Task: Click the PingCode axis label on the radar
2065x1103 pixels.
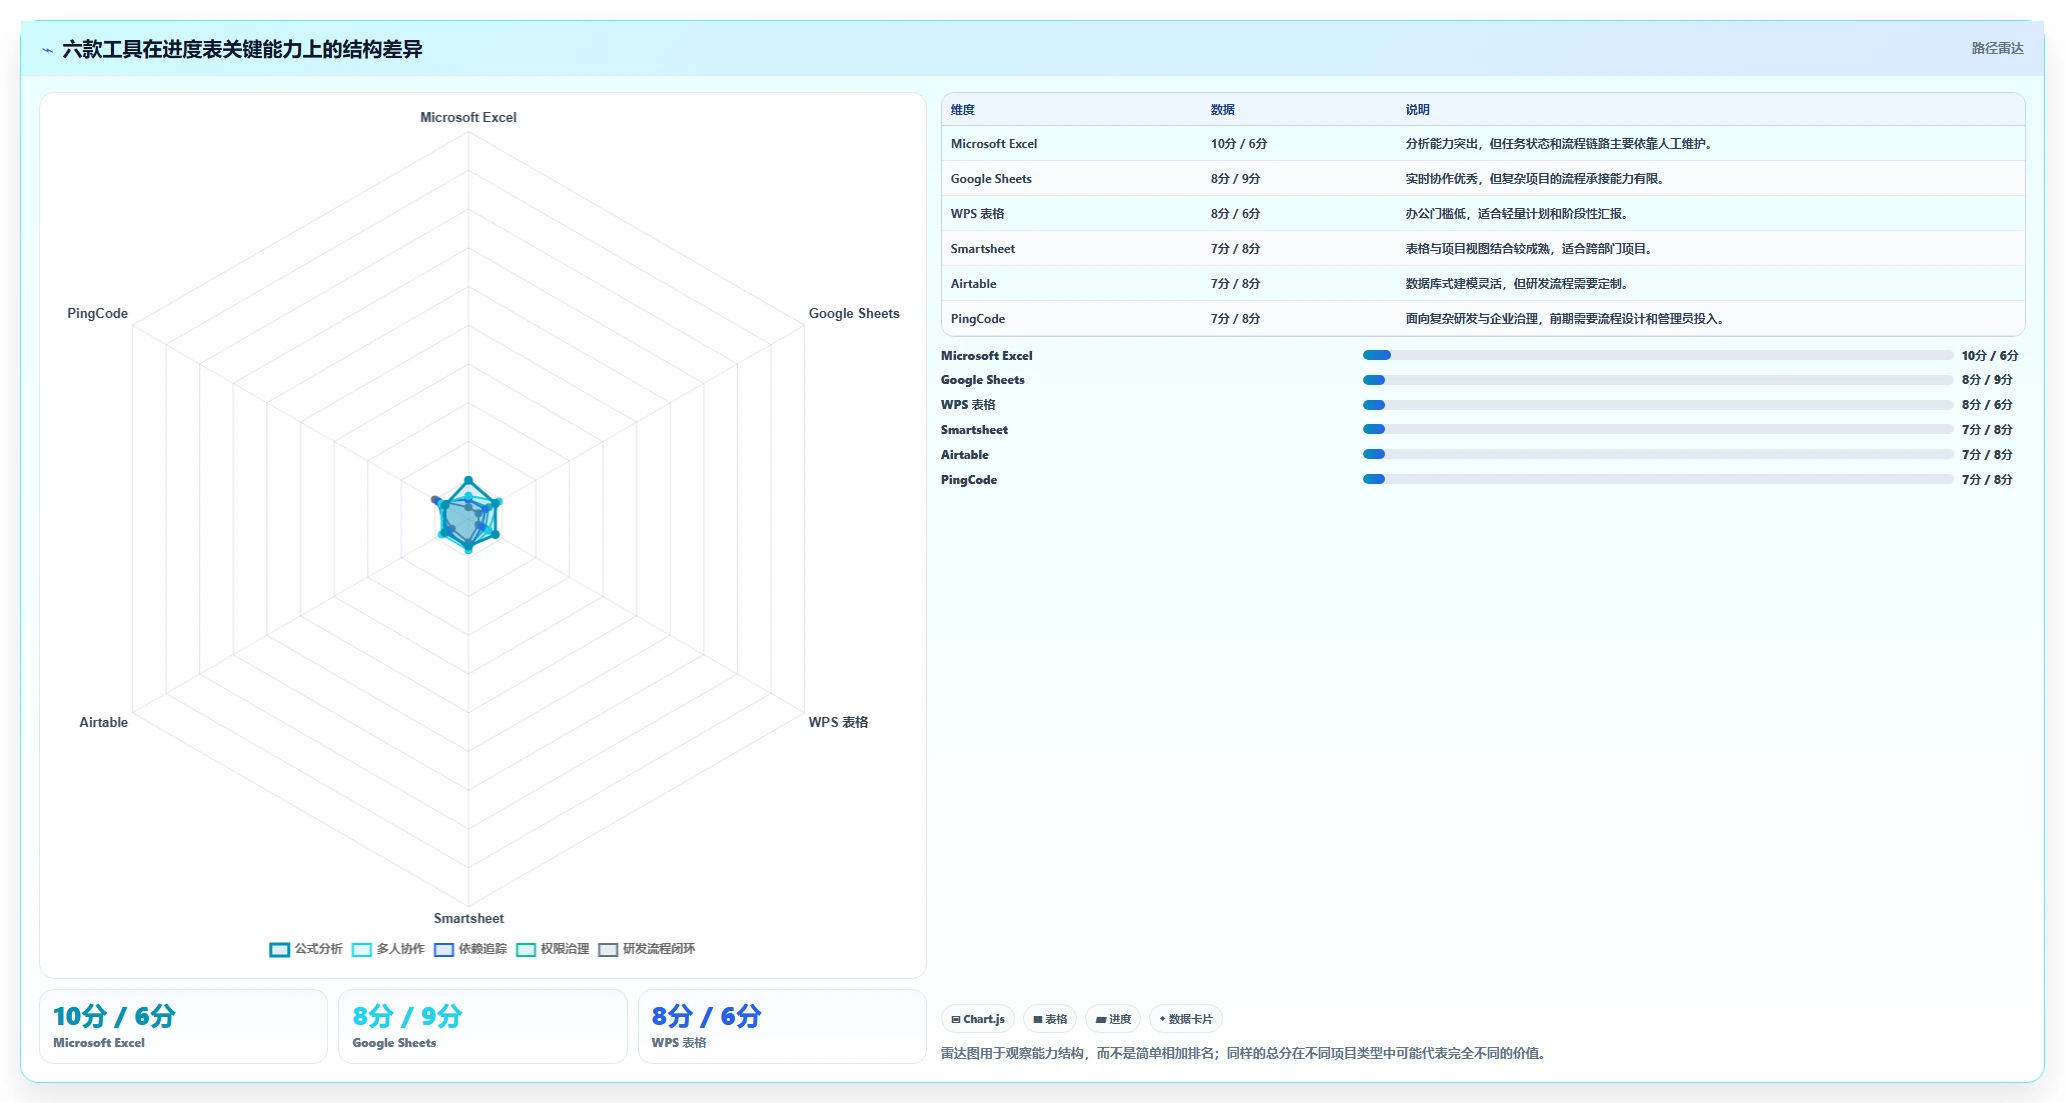Action: (97, 314)
